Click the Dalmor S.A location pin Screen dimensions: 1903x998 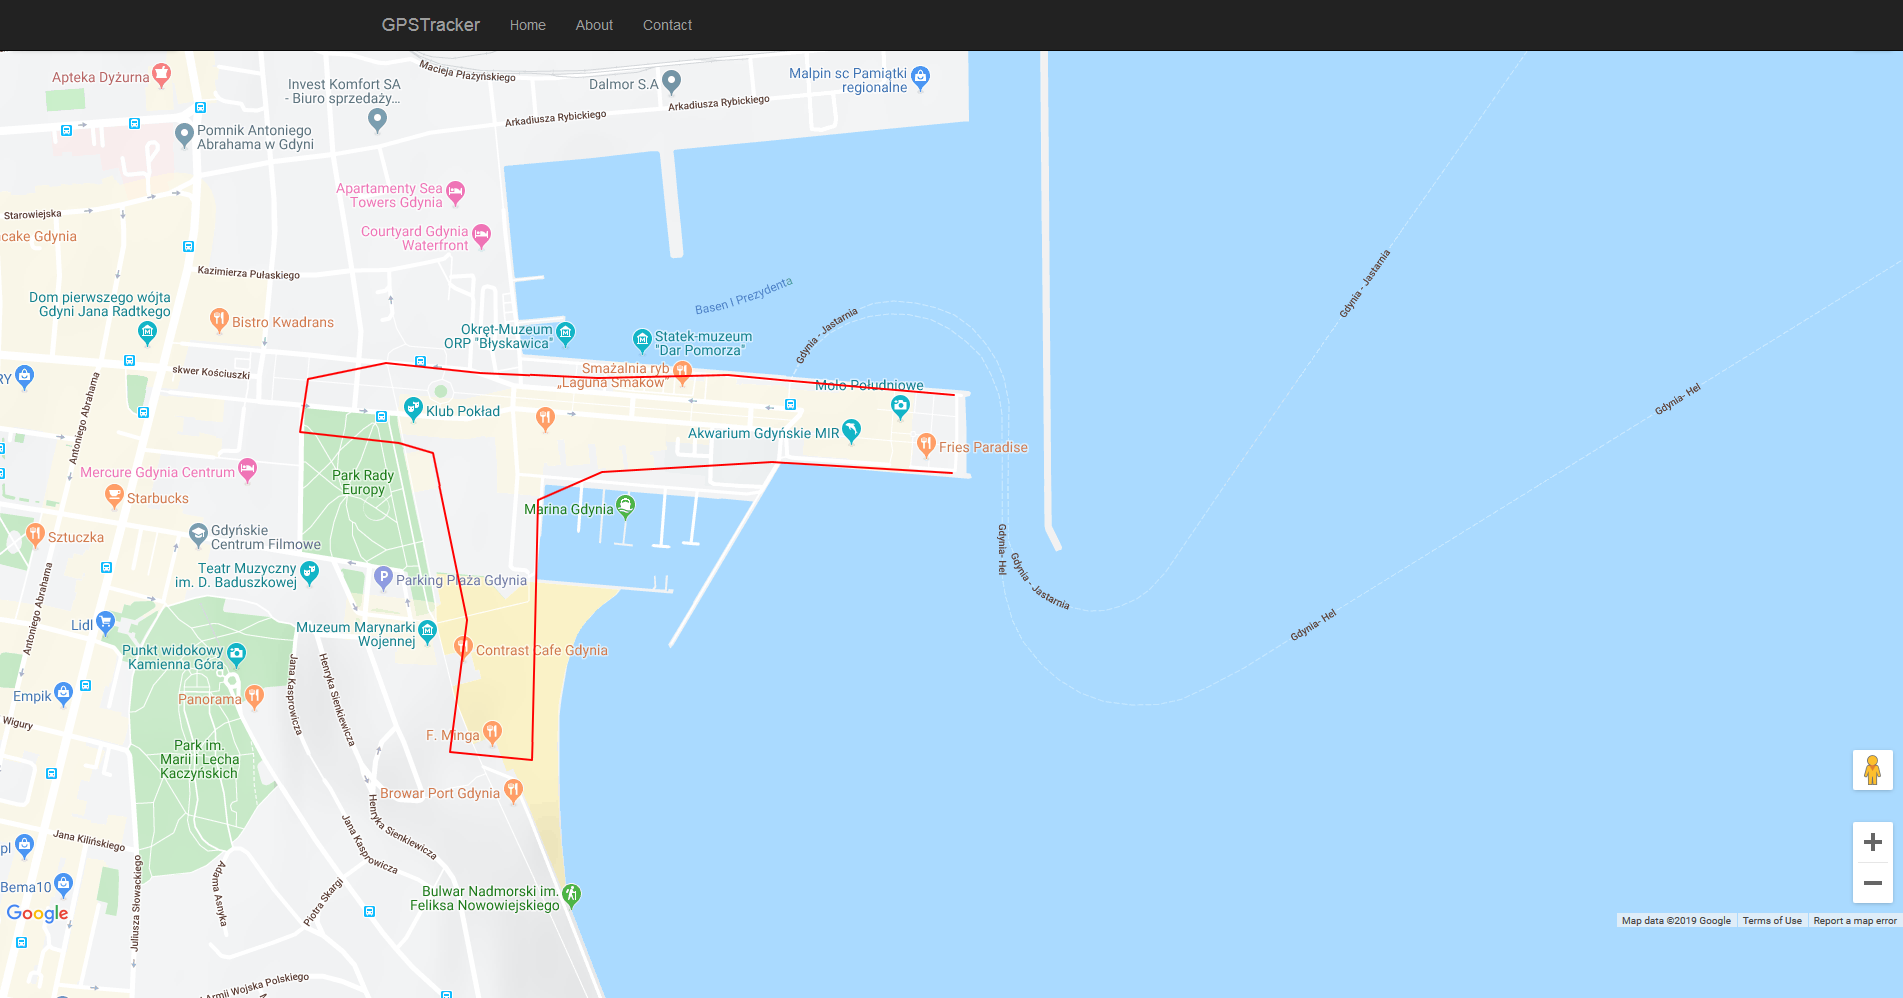(x=672, y=82)
